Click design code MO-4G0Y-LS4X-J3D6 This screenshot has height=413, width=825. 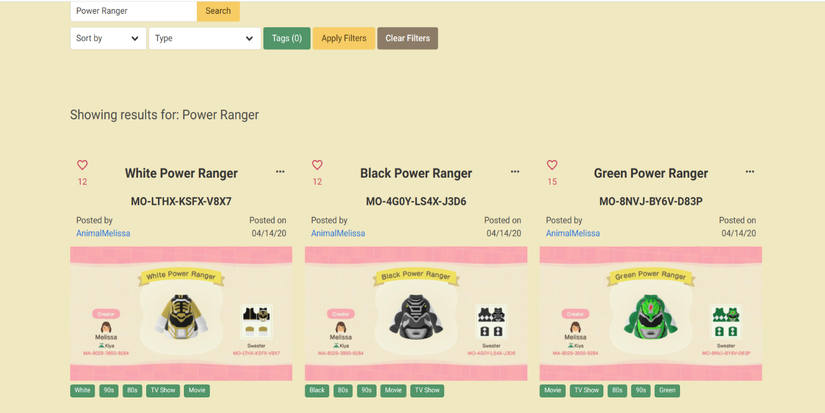416,202
